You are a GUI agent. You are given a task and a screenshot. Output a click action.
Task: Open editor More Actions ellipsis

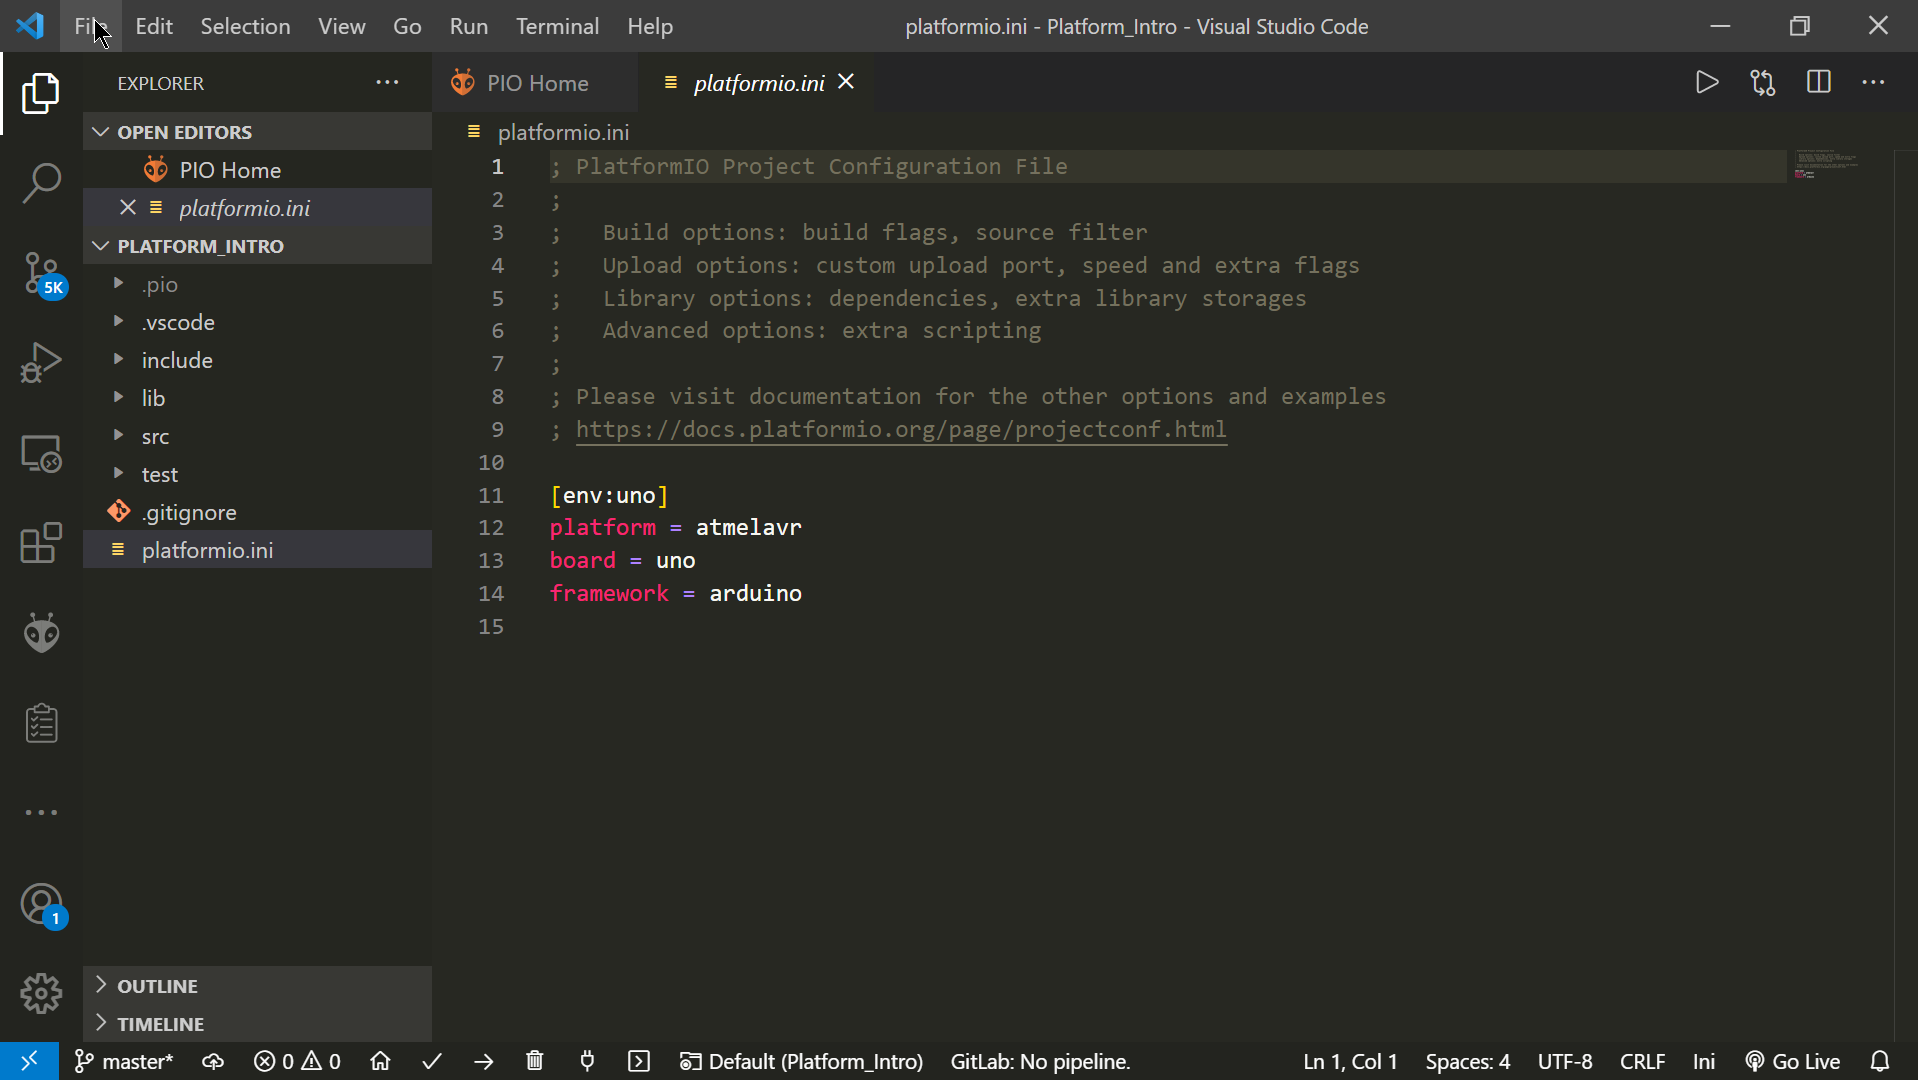(x=1873, y=82)
